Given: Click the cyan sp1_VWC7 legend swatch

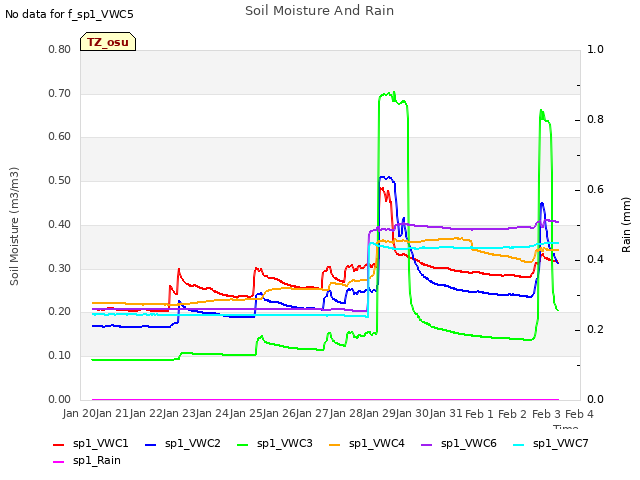Looking at the screenshot, I should tap(519, 445).
